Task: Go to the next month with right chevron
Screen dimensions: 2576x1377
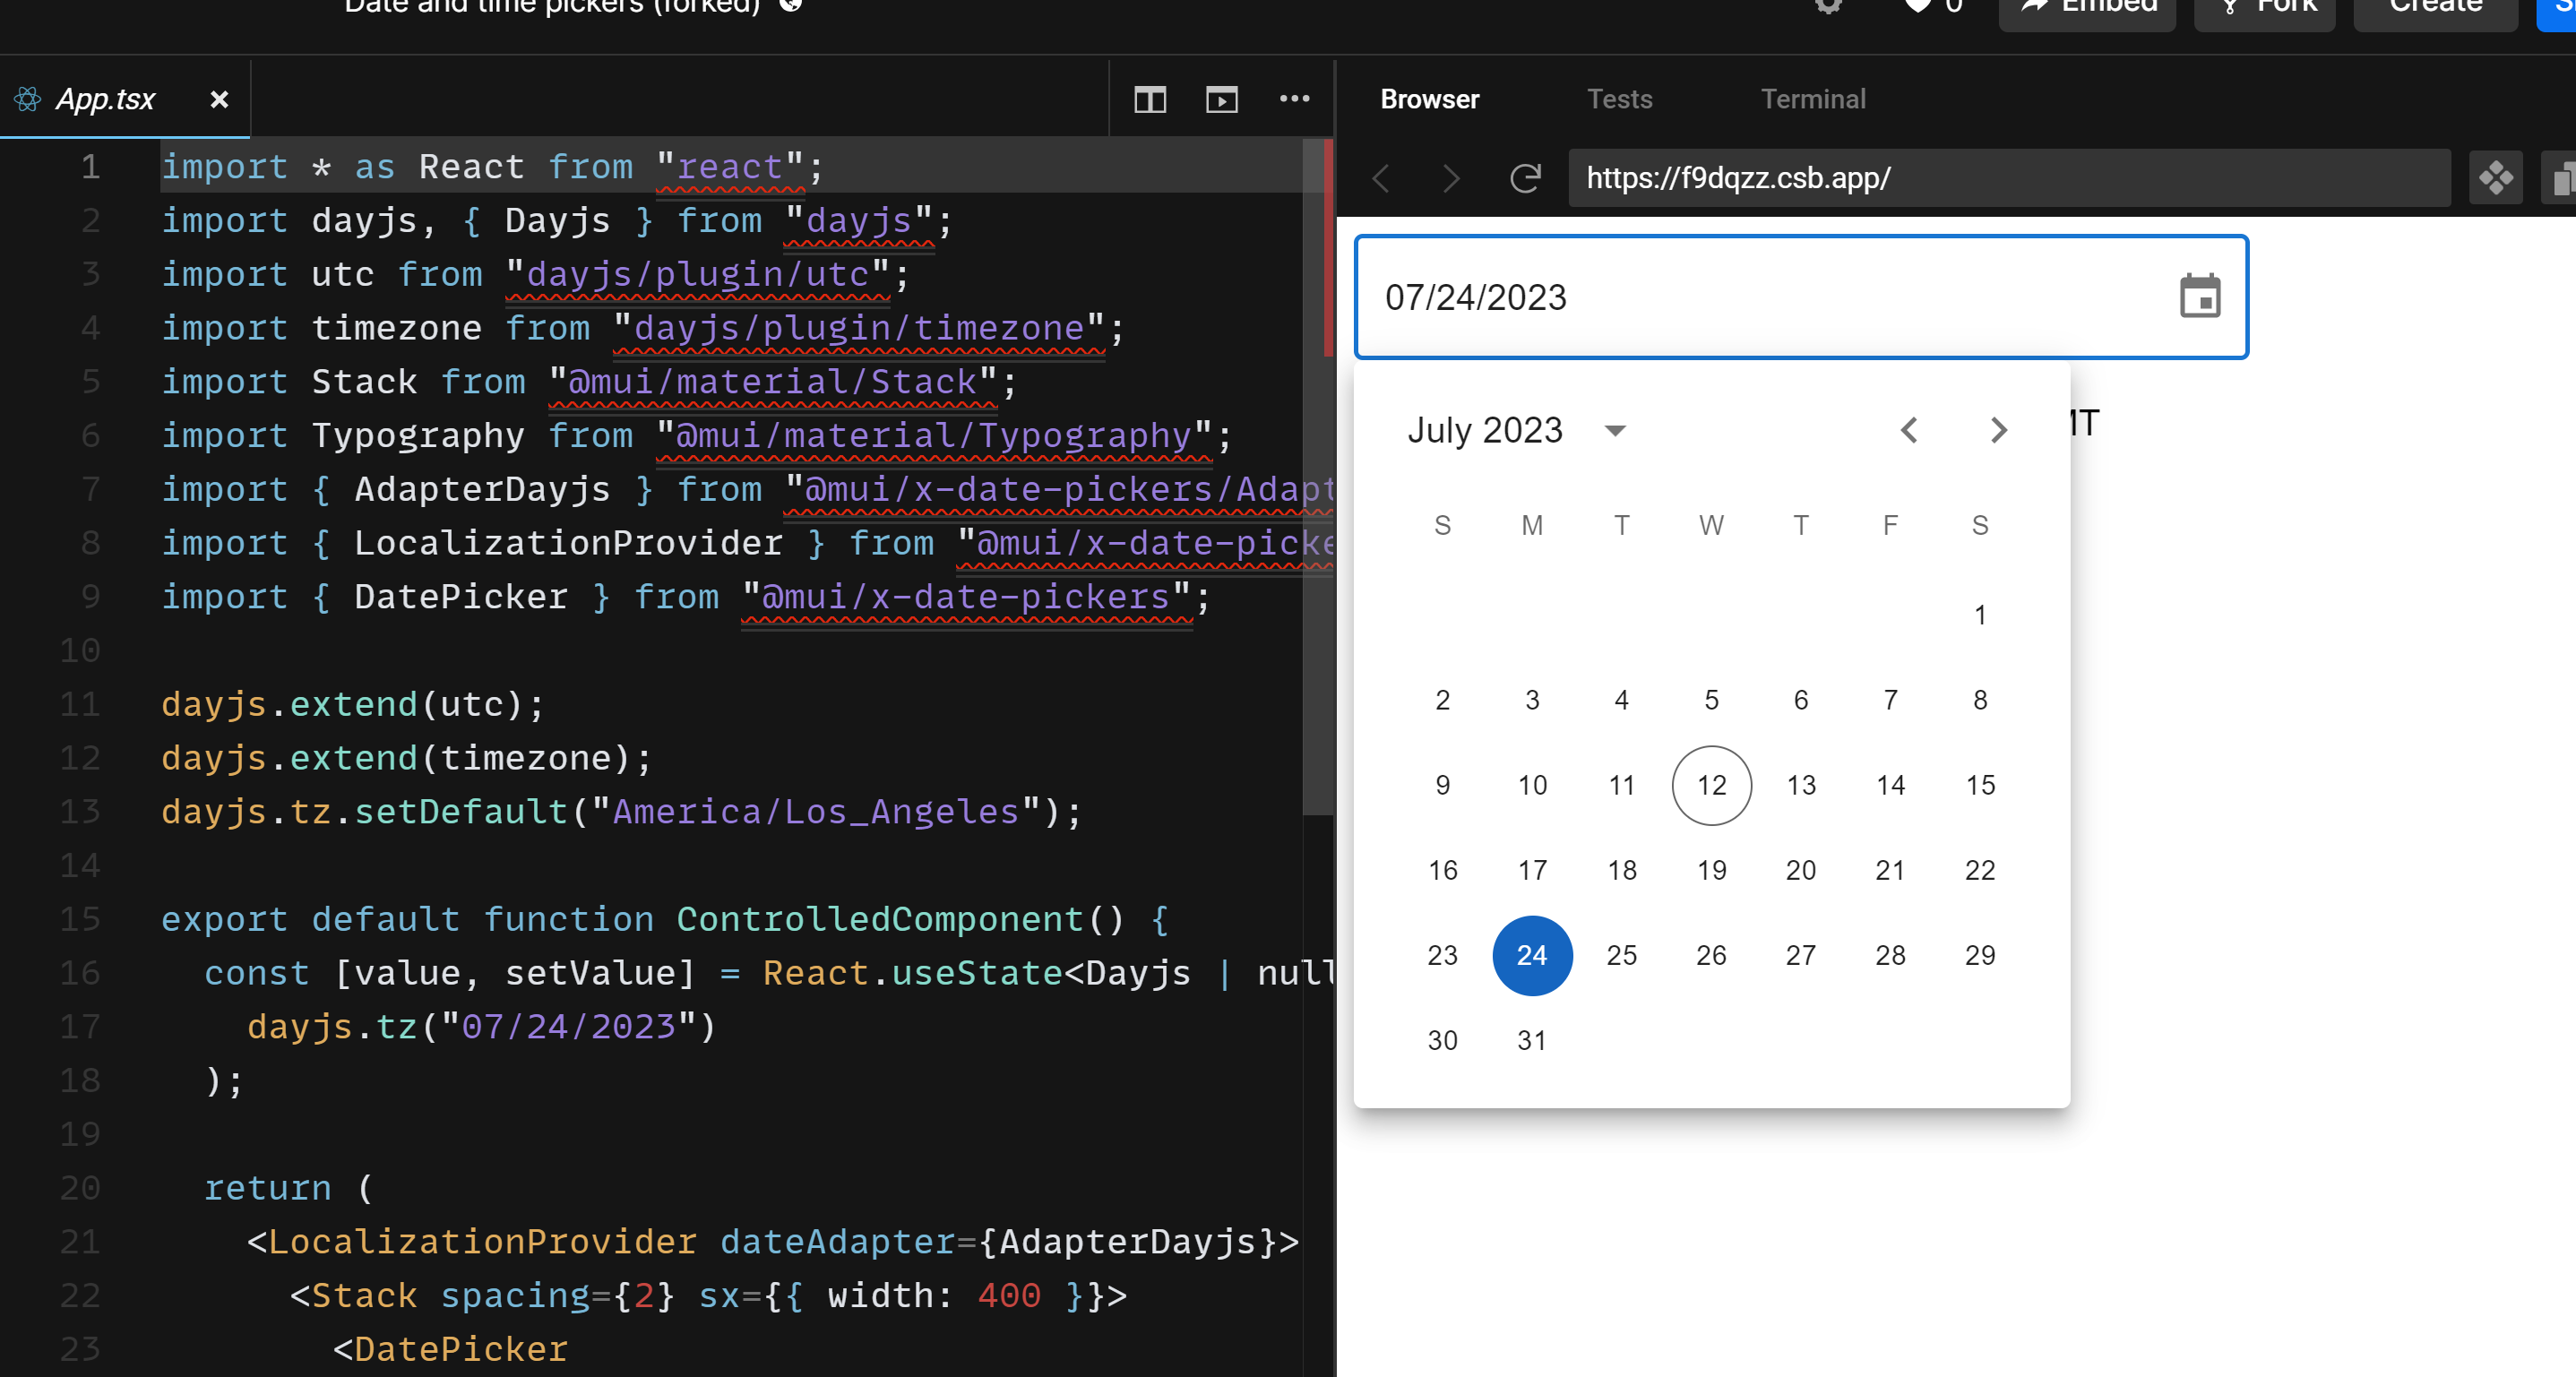Action: (1998, 430)
